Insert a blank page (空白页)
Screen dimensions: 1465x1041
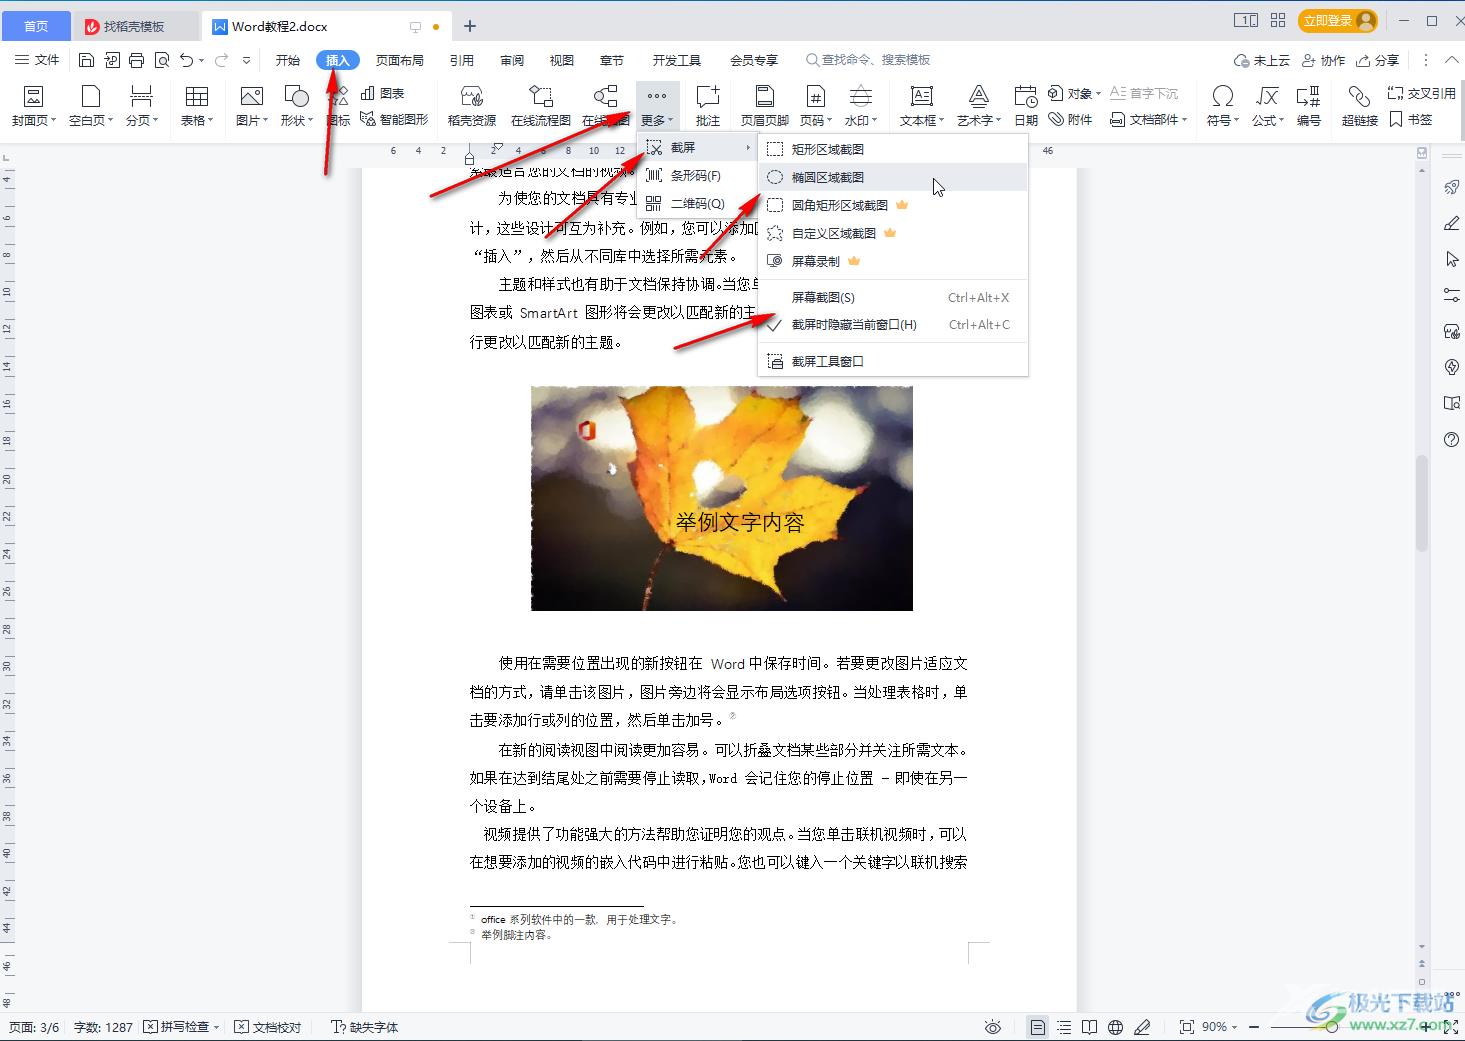(91, 106)
